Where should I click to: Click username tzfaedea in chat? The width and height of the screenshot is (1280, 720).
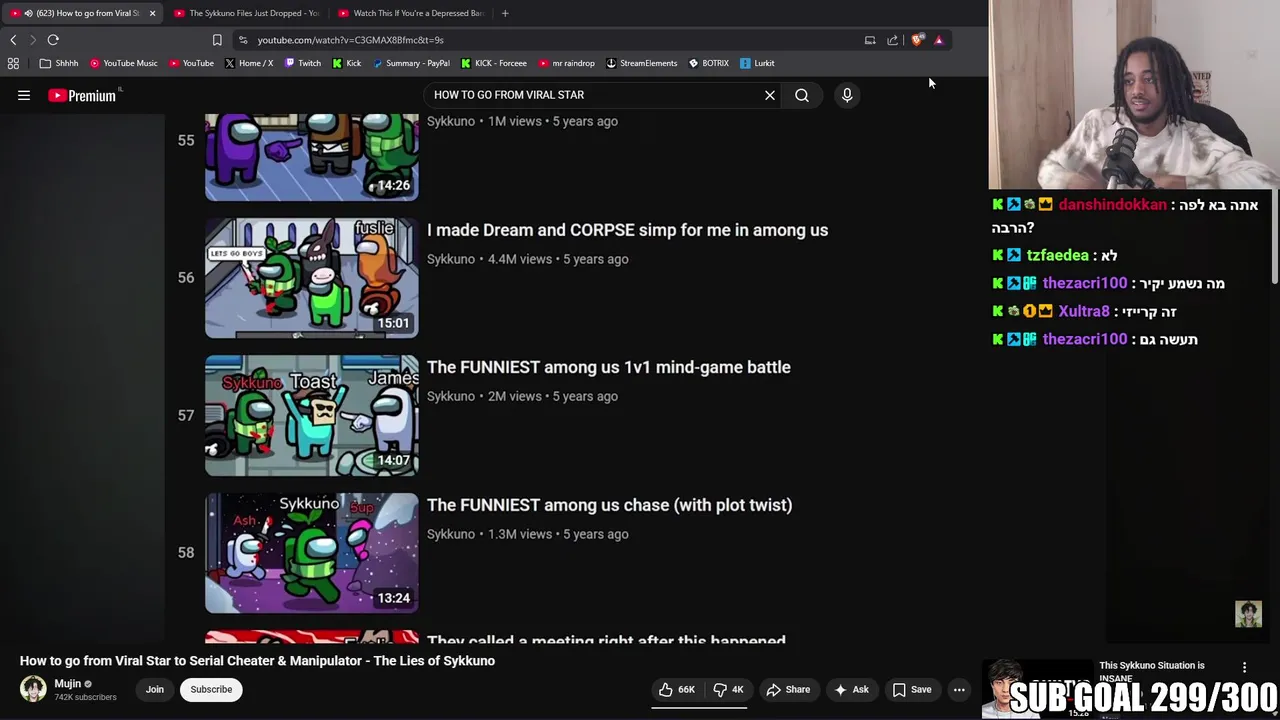click(1057, 255)
